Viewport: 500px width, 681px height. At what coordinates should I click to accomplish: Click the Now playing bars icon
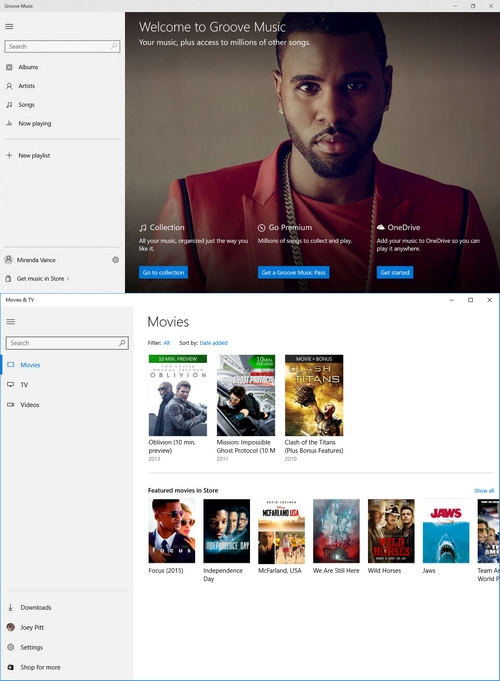(x=9, y=123)
